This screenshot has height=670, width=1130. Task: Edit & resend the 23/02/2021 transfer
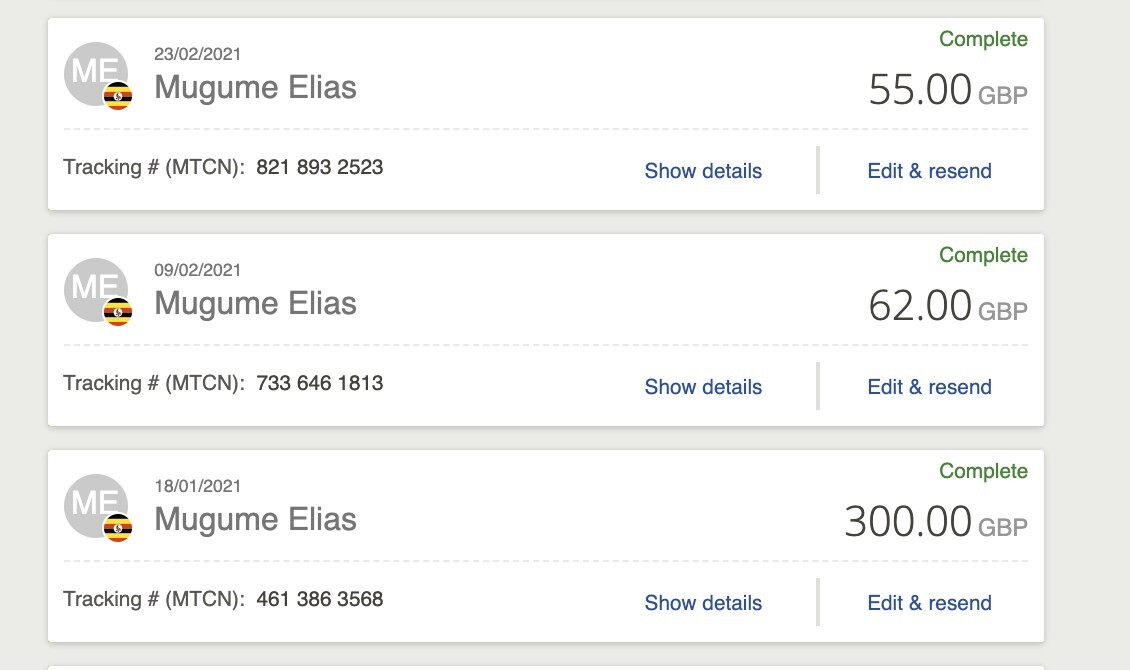coord(929,171)
